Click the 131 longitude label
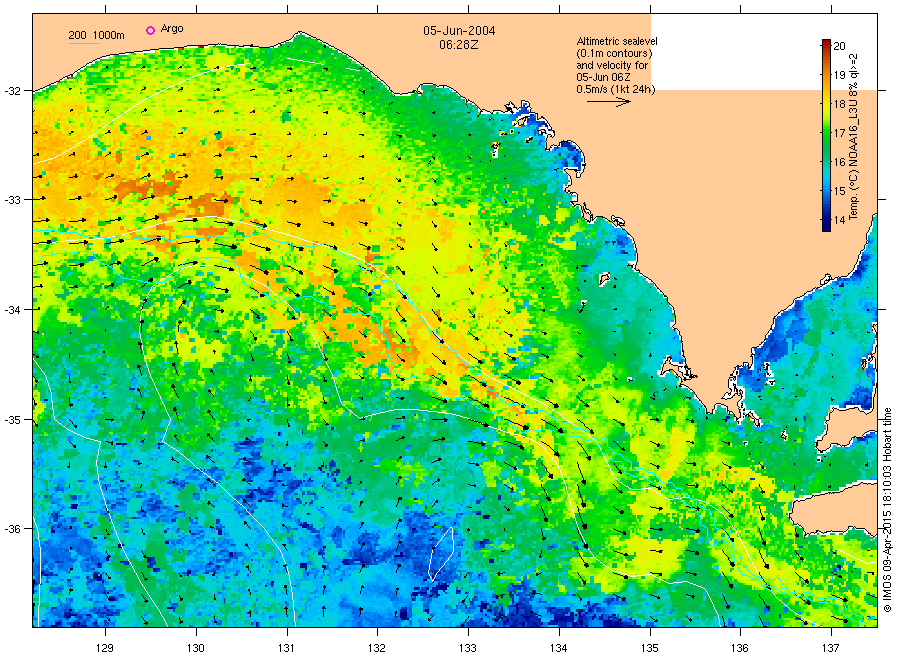The width and height of the screenshot is (900, 660). tap(286, 649)
